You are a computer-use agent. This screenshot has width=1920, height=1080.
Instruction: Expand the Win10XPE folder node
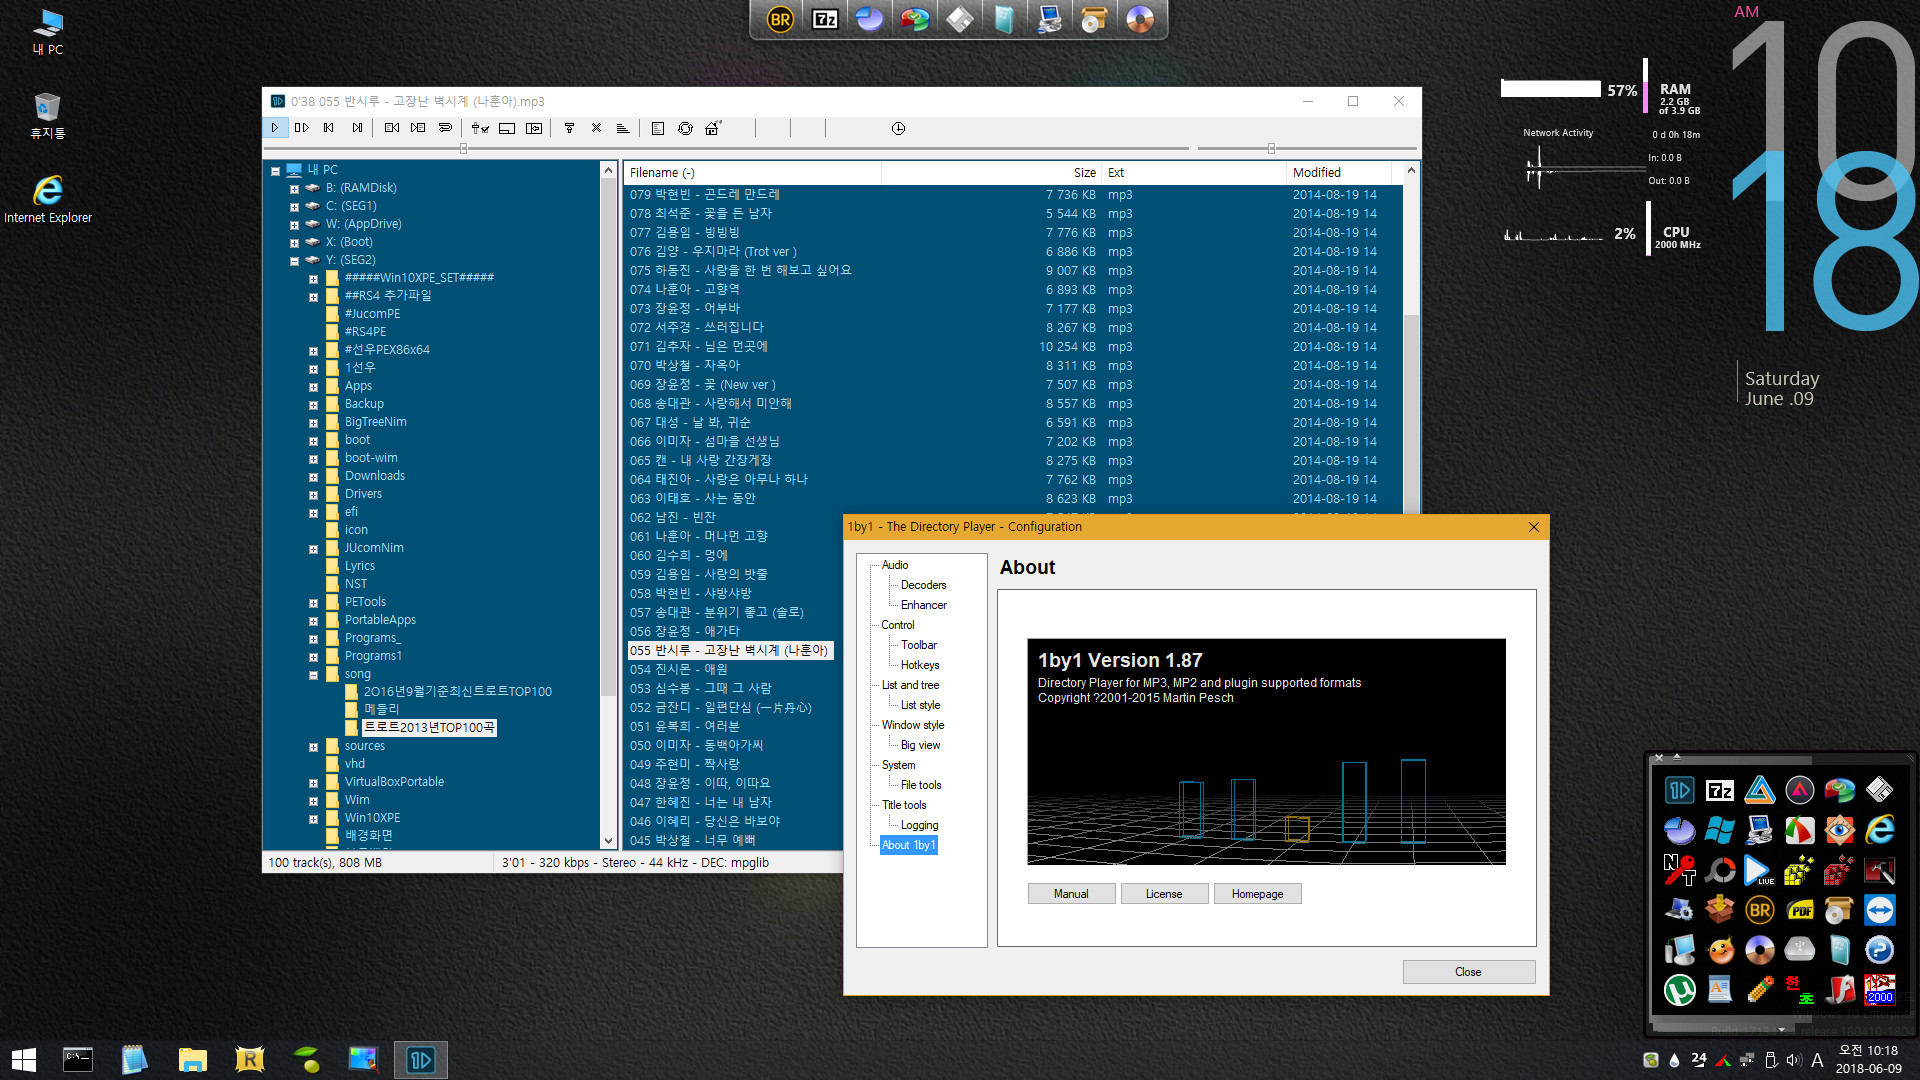pyautogui.click(x=313, y=819)
